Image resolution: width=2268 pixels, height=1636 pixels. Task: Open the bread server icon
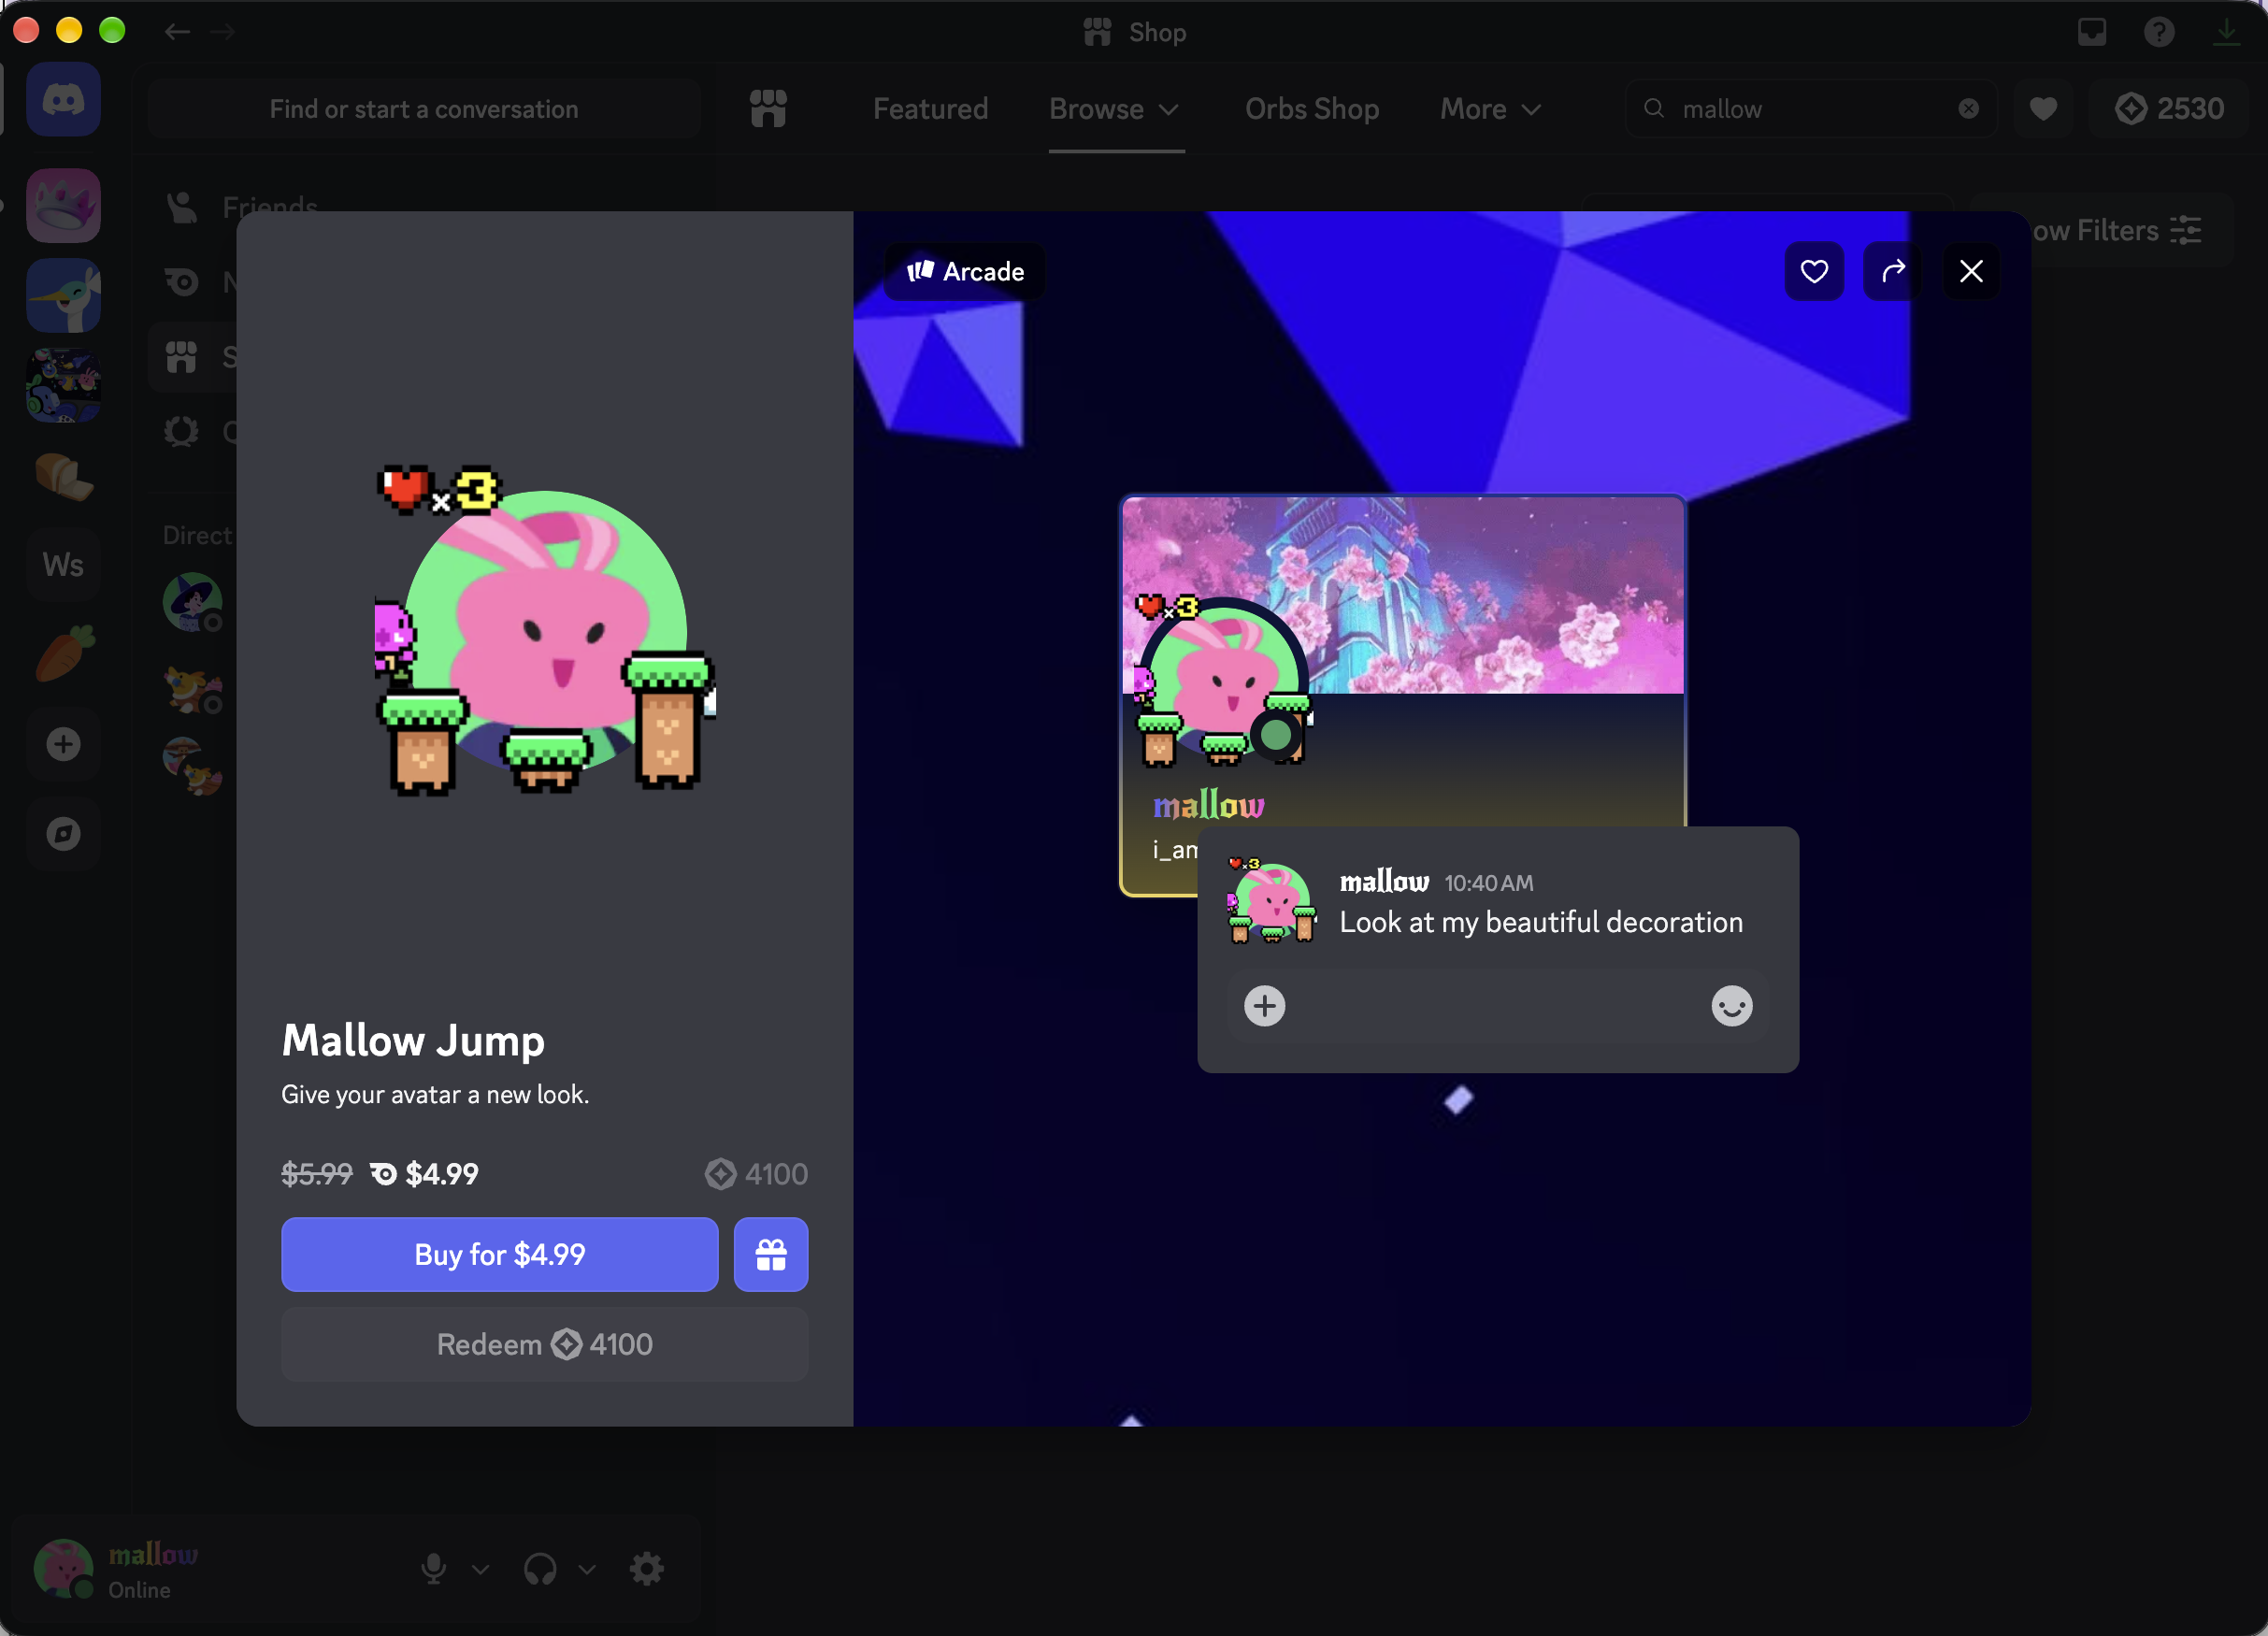coord(63,475)
